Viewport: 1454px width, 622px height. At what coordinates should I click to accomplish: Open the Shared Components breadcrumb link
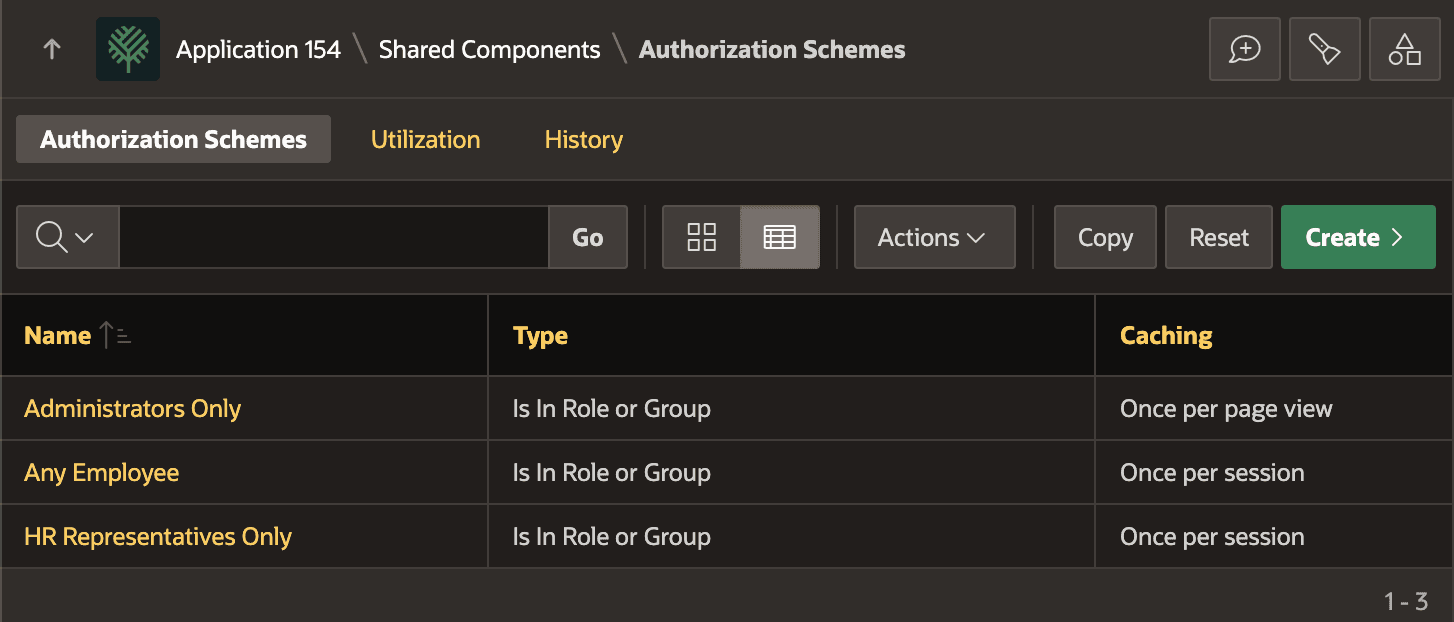pyautogui.click(x=489, y=49)
